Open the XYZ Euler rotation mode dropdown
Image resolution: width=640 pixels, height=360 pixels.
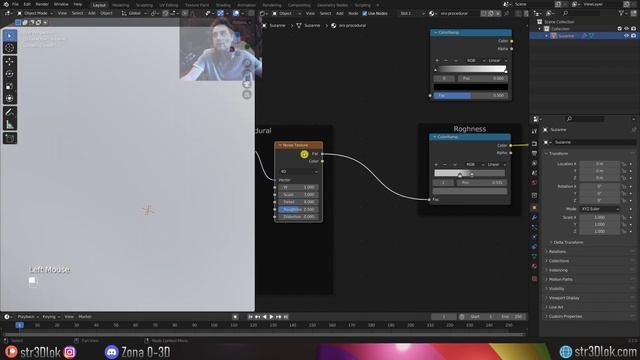point(599,209)
